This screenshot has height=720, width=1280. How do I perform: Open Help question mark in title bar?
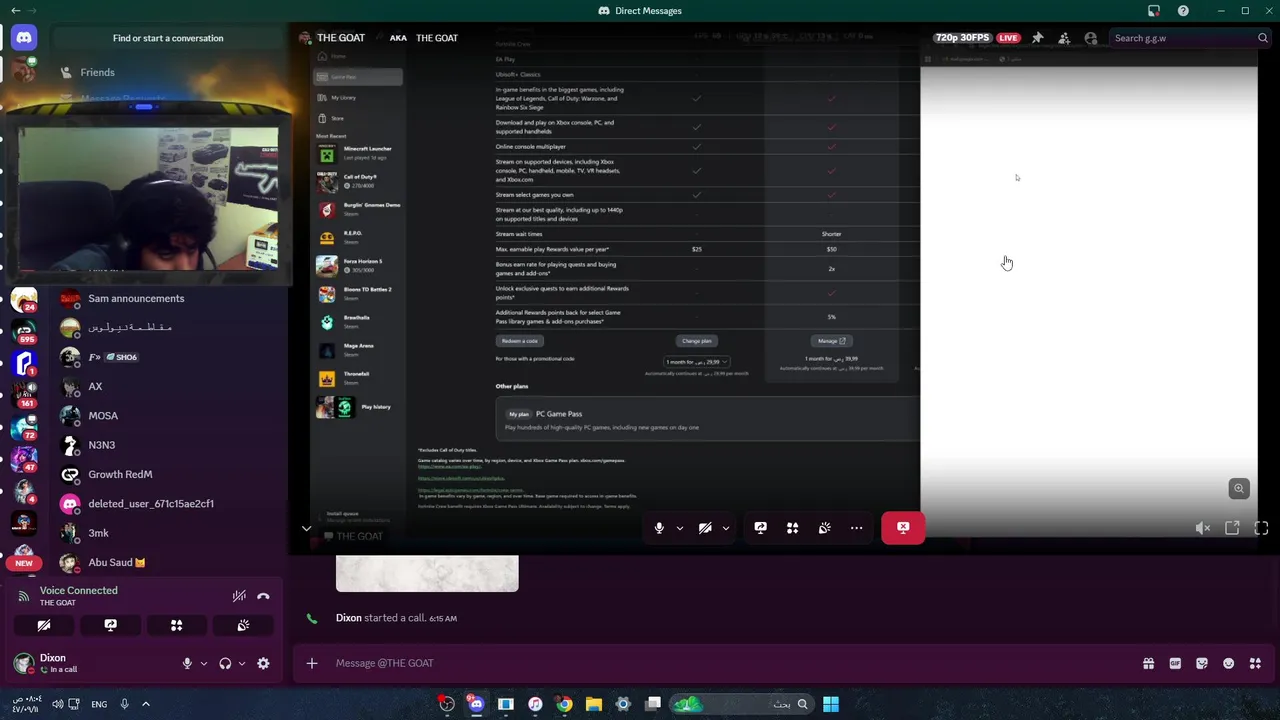point(1183,11)
